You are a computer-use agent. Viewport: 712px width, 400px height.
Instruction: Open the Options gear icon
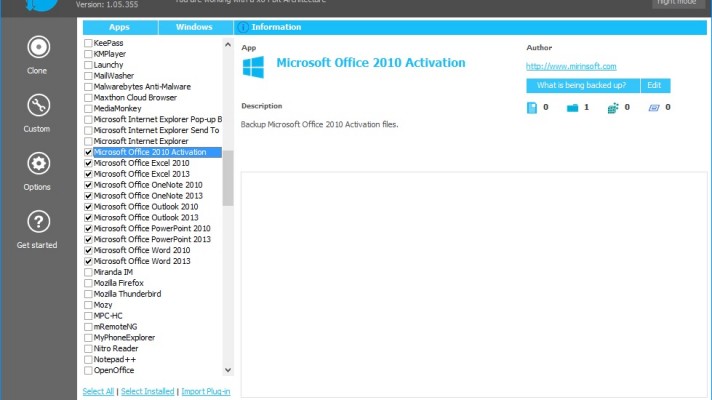(38, 163)
